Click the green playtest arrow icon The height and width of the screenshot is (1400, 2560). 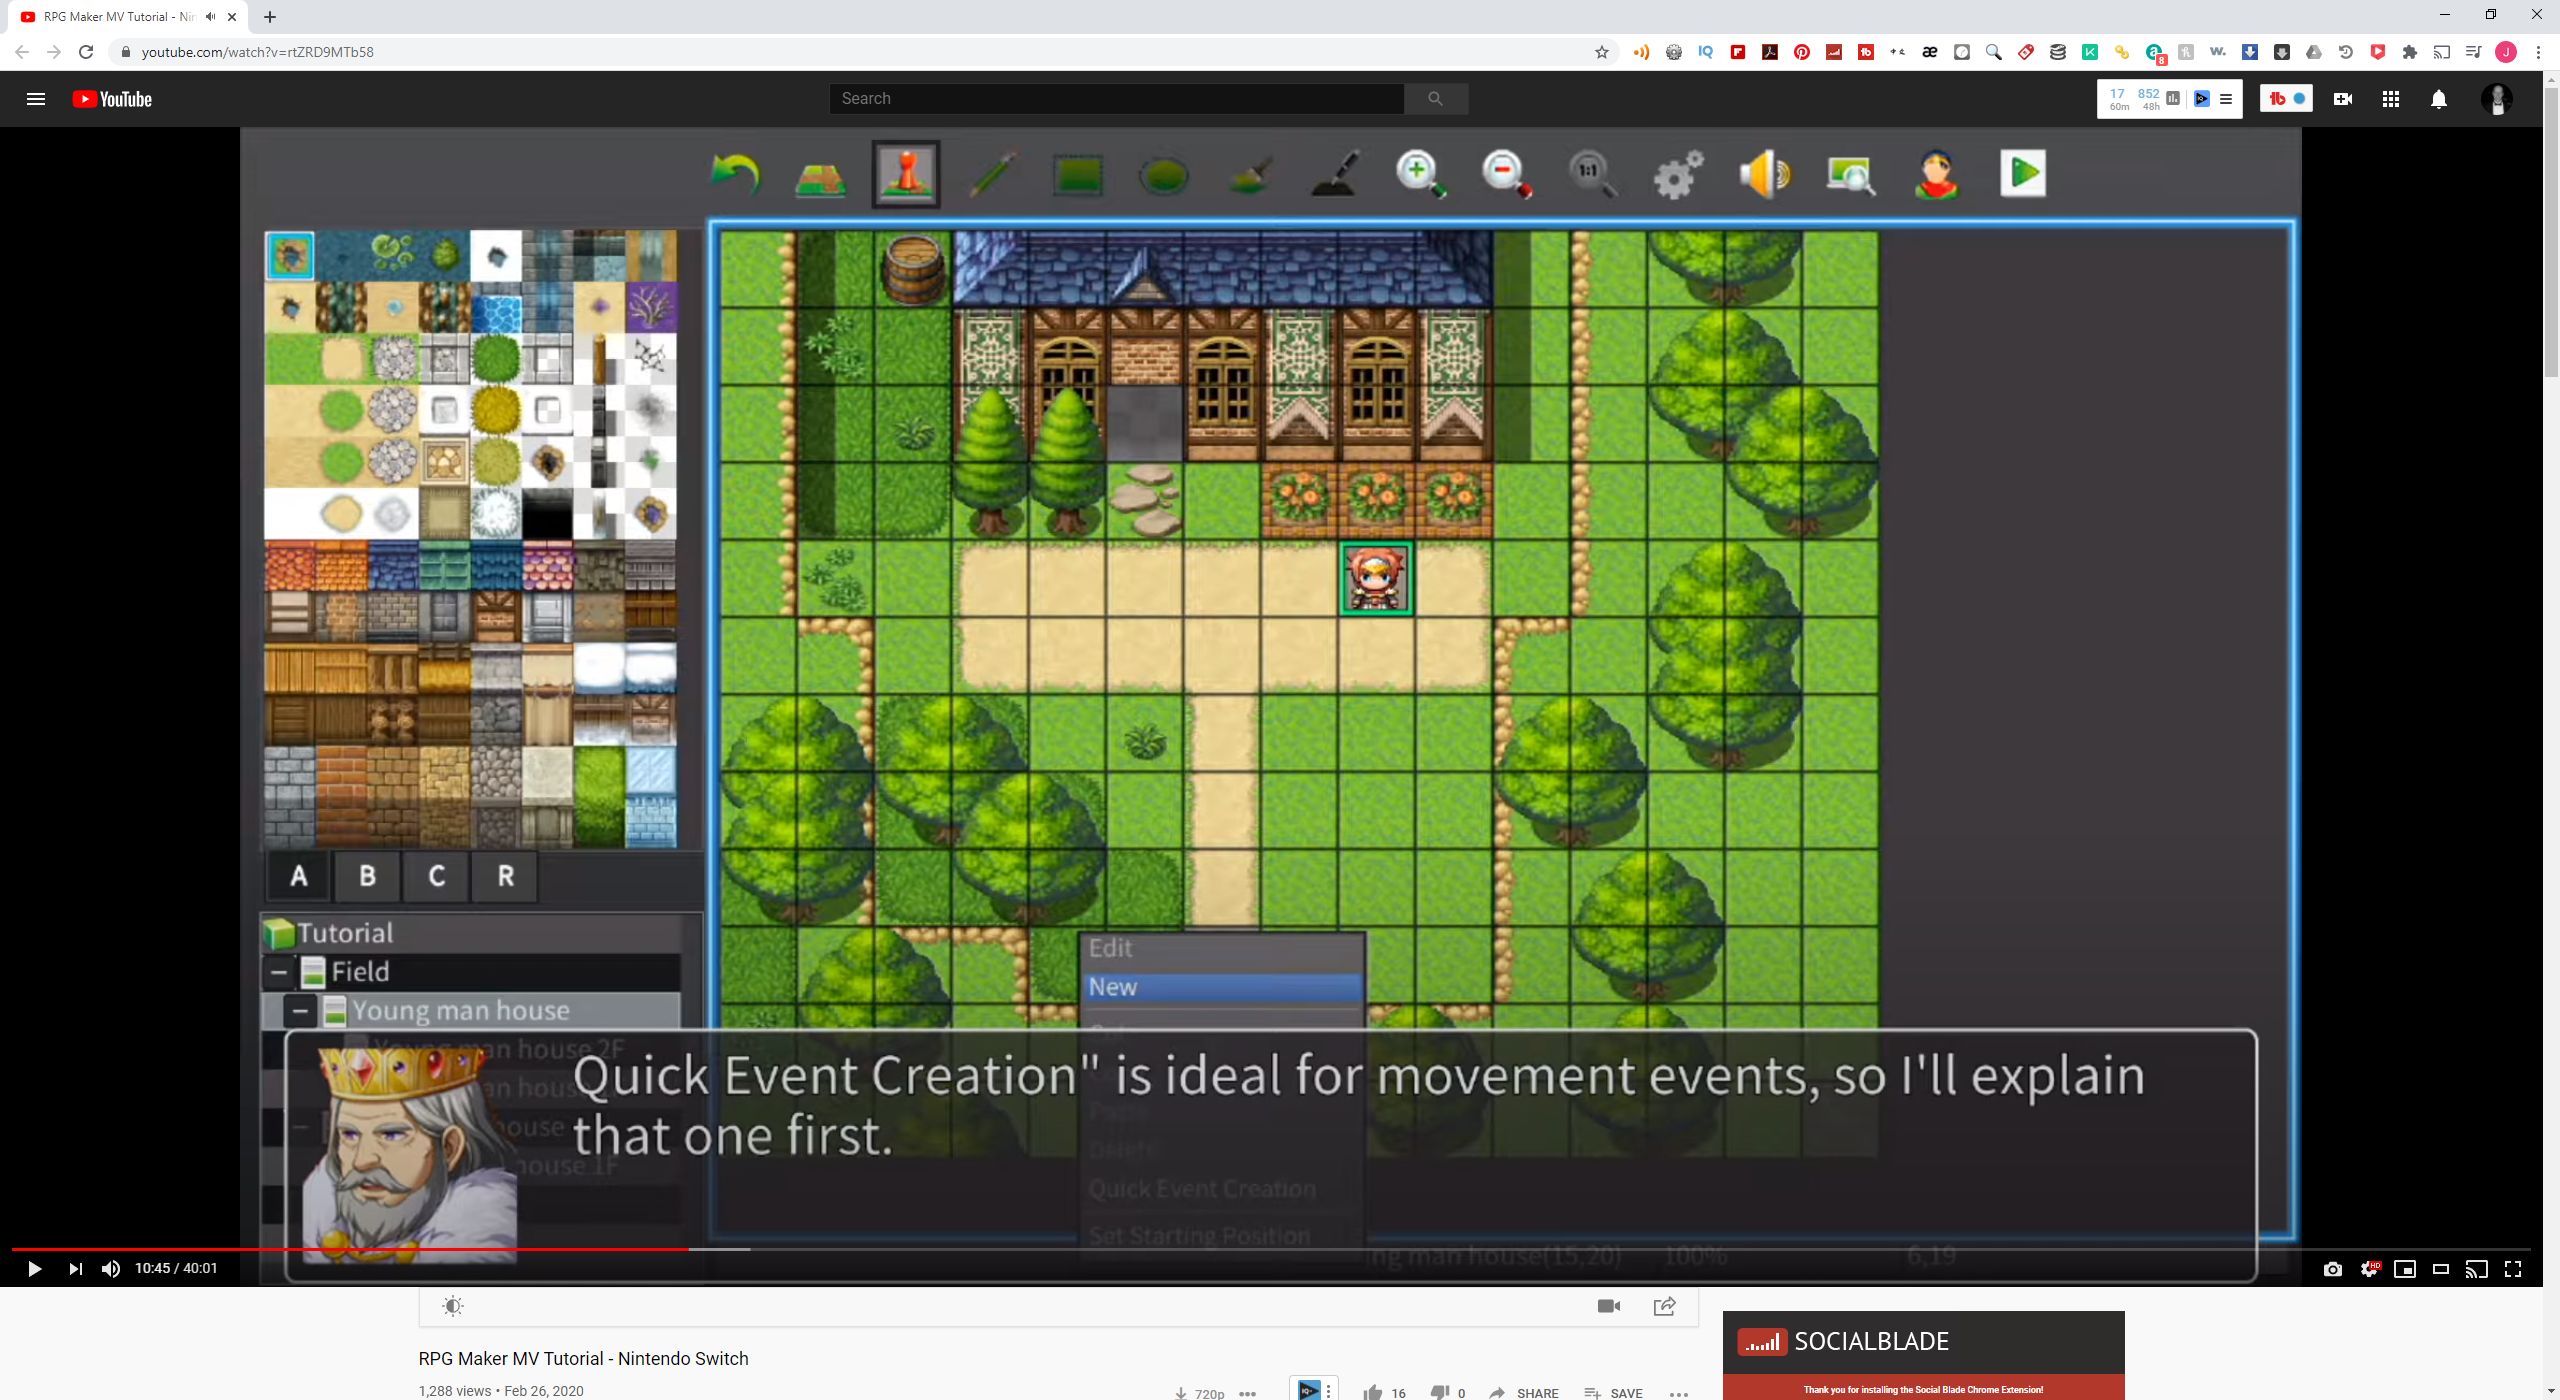[2023, 174]
